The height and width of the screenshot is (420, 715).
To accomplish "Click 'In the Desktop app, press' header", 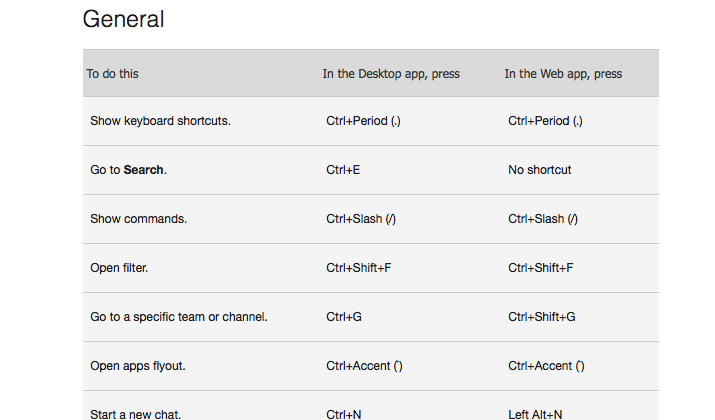I will click(391, 74).
